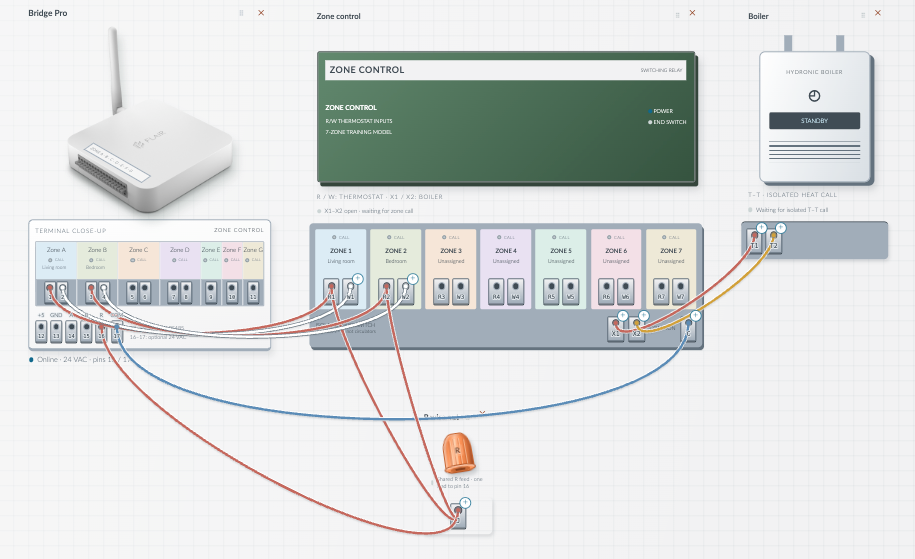Select Bridge Pro pin 14
Screen dimensions: 915x559
[x=71, y=331]
